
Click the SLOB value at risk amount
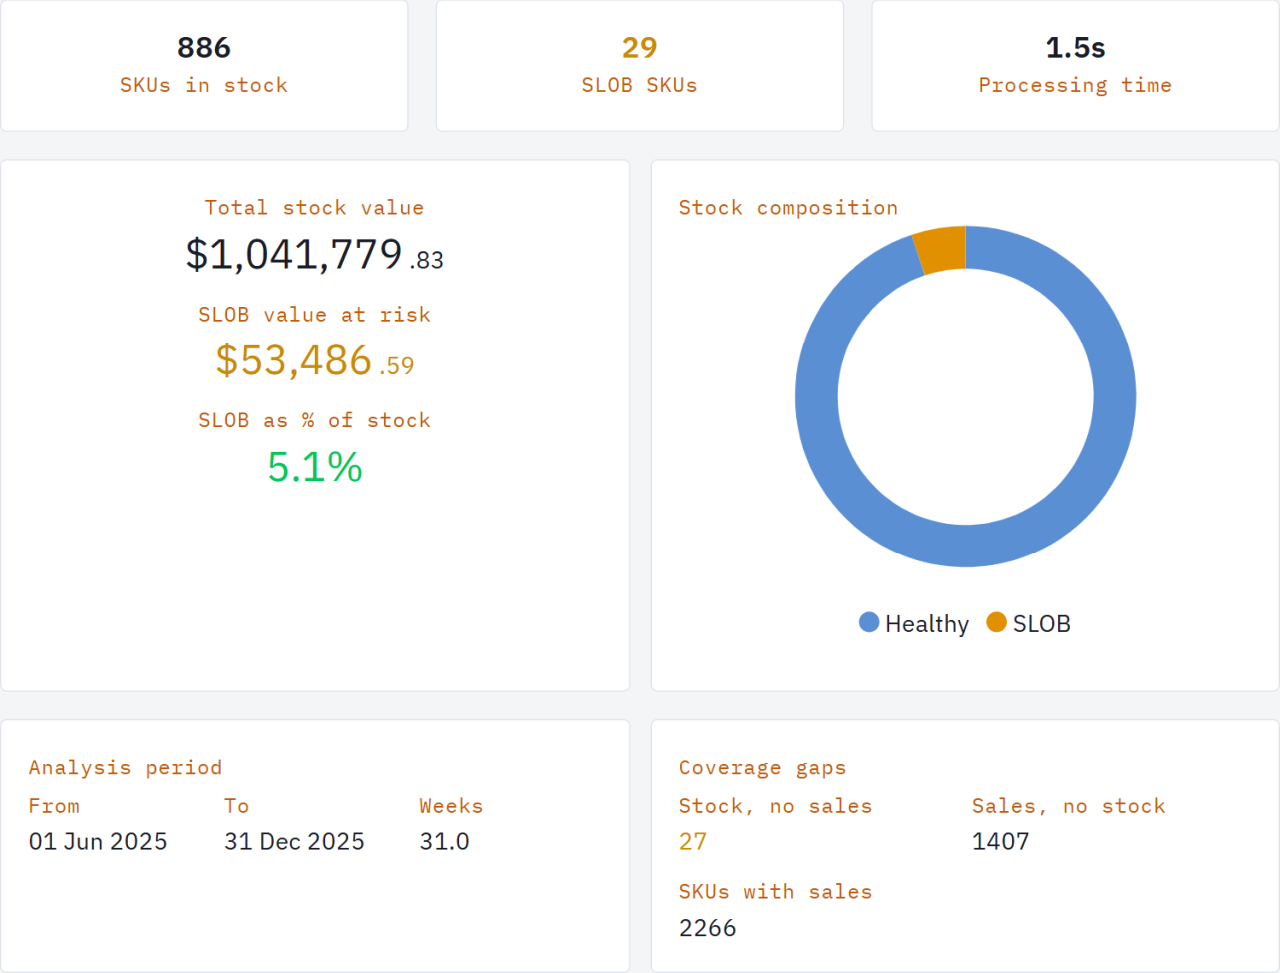click(314, 360)
